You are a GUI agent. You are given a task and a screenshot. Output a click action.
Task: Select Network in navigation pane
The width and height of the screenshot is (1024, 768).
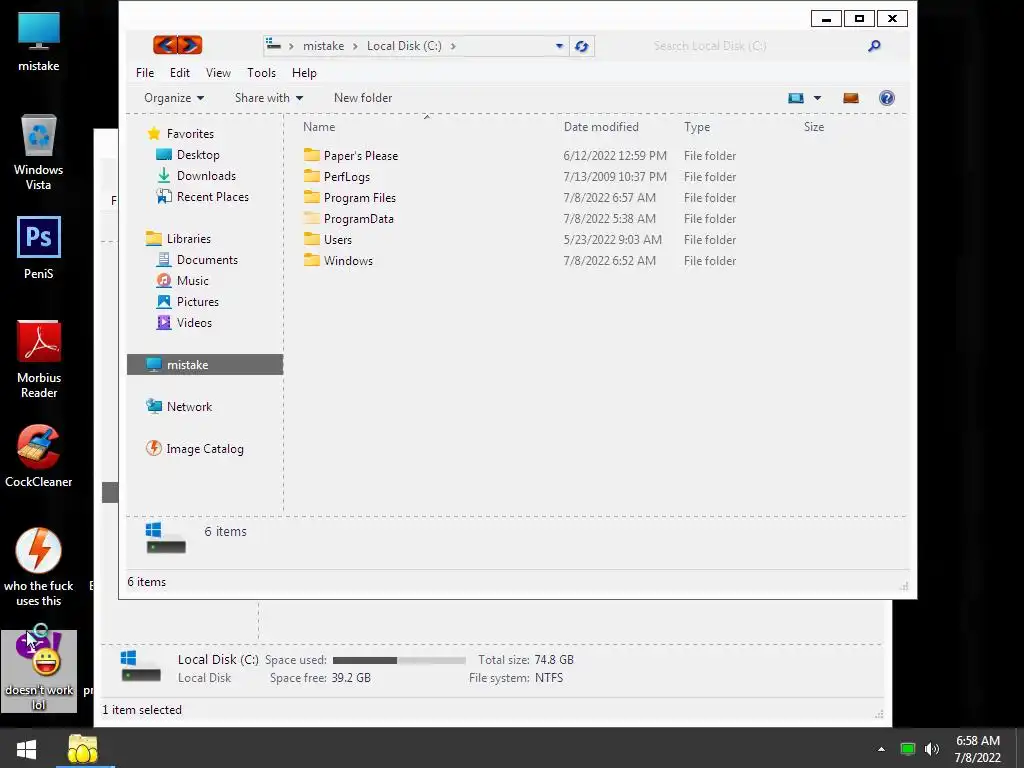click(179, 406)
